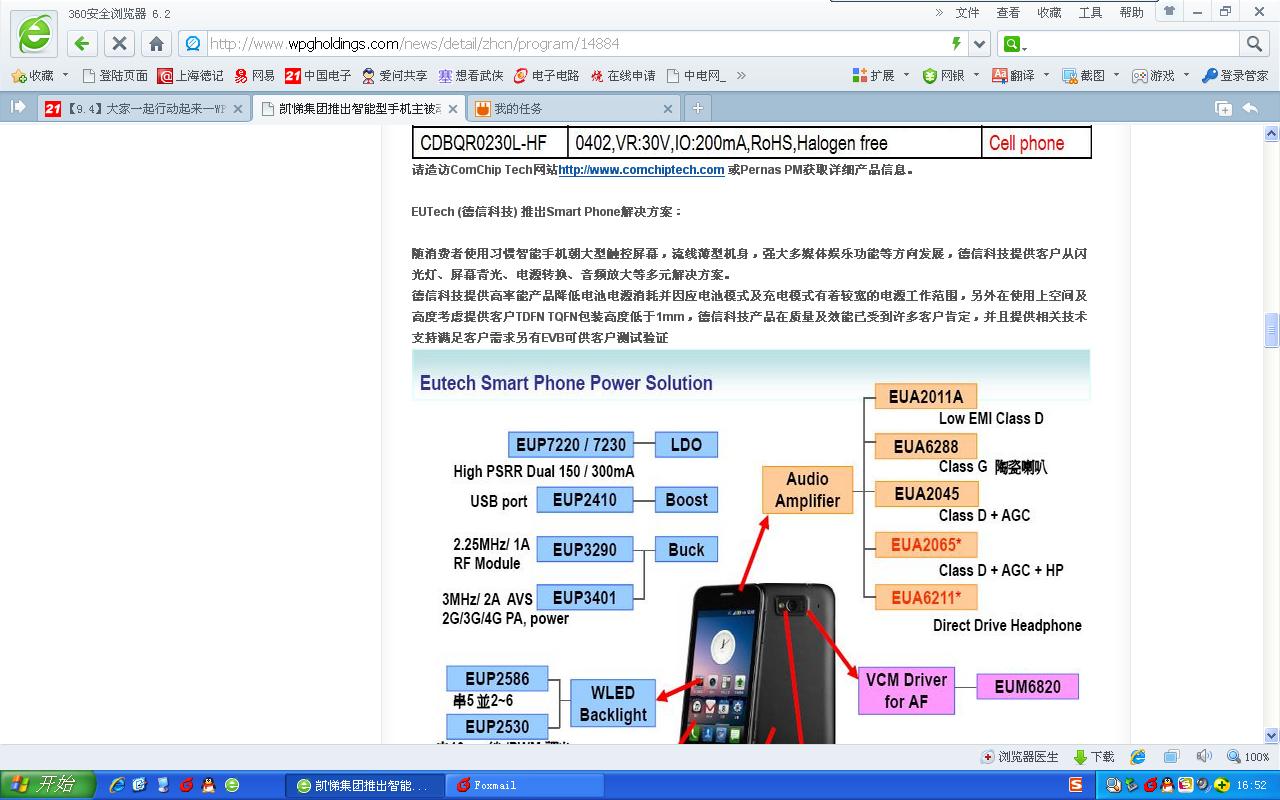The image size is (1280, 800).
Task: Open the 开始 Start menu
Action: (48, 785)
